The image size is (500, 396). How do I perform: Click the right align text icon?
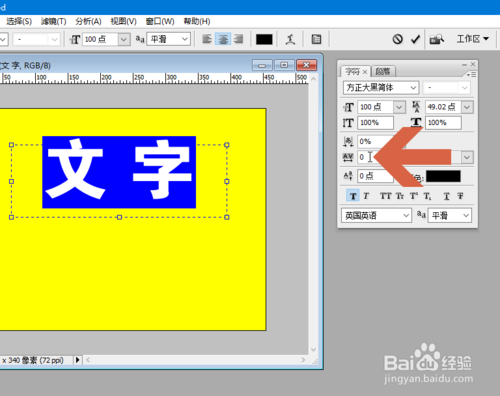coord(238,39)
